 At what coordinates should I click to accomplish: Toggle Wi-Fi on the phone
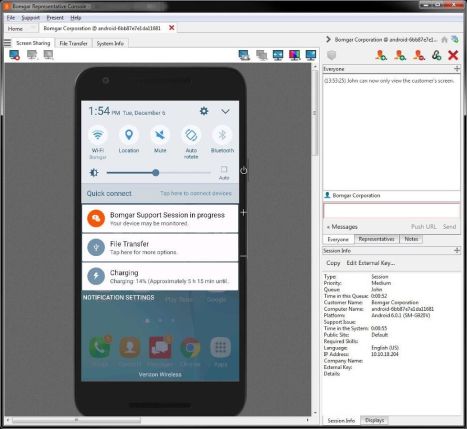coord(98,135)
